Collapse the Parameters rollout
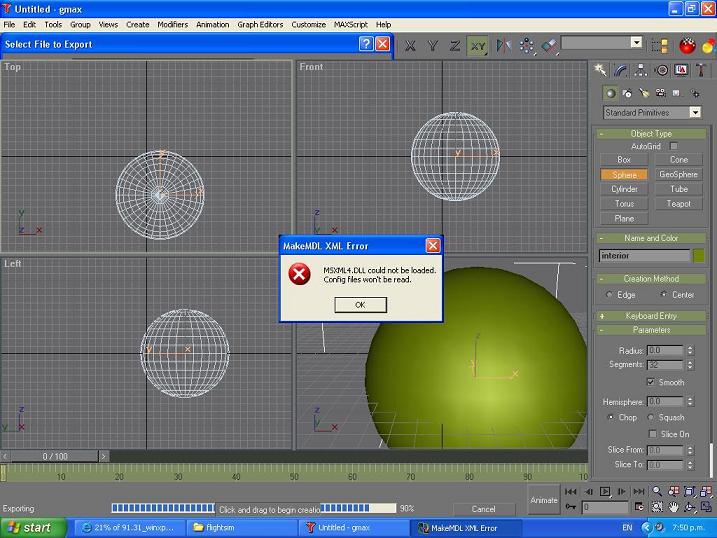Screen dimensions: 717x538 pyautogui.click(x=651, y=330)
